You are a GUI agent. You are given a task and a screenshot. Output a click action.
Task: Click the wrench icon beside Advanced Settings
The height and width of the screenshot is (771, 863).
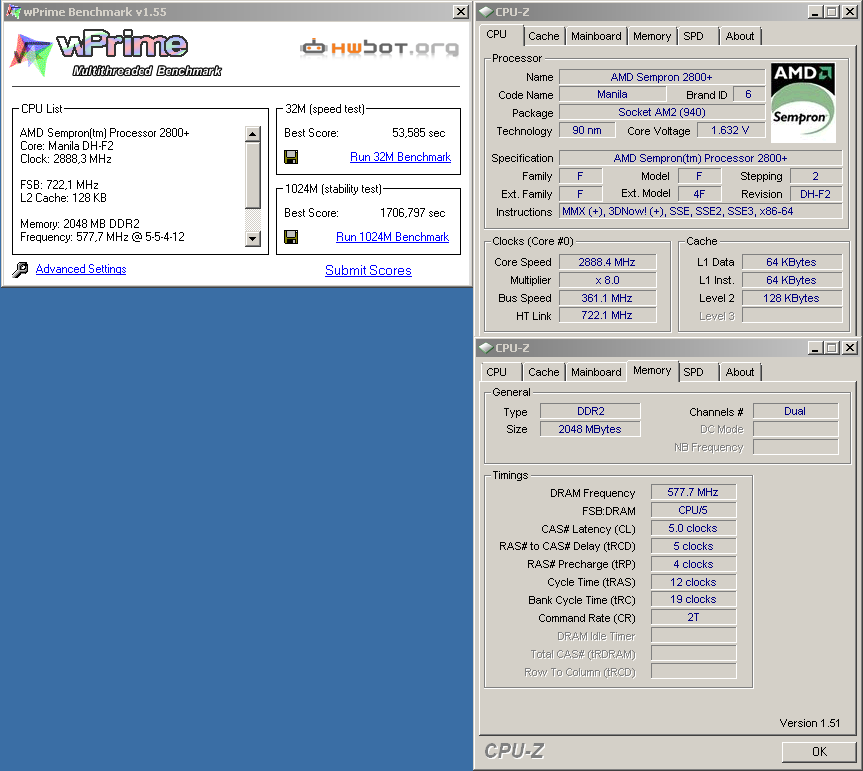[20, 270]
